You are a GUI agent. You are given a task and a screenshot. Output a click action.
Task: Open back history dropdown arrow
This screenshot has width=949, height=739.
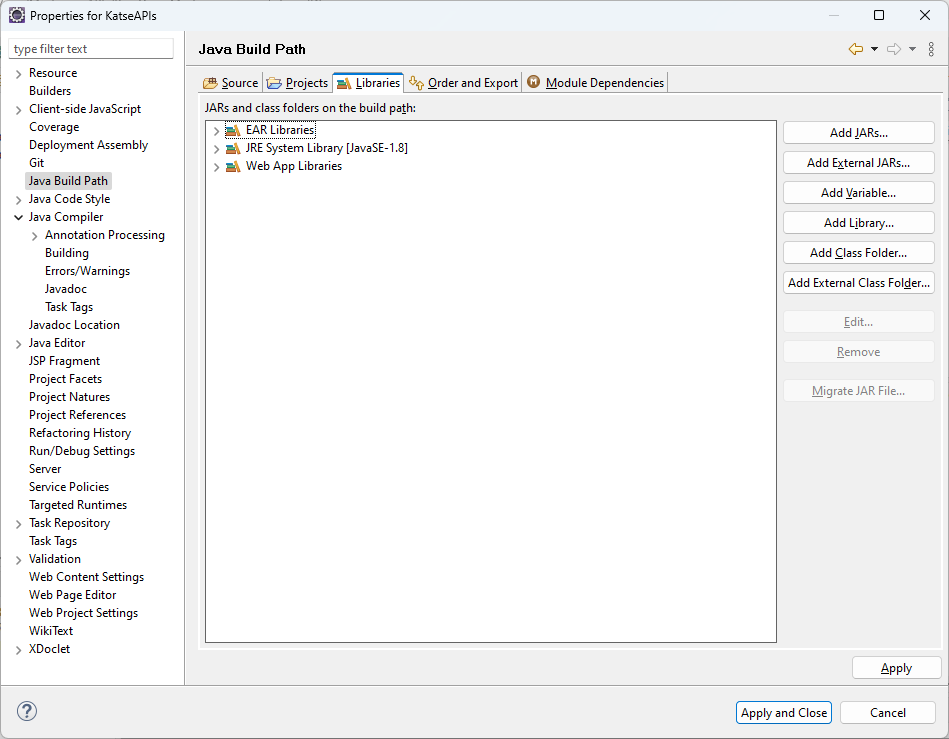coord(874,49)
